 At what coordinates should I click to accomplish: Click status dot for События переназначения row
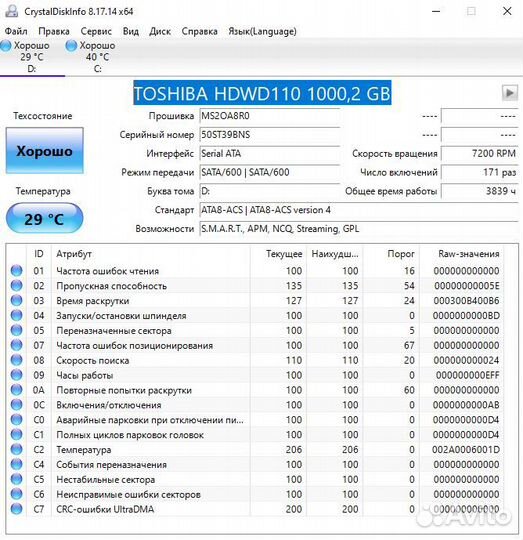click(x=16, y=464)
